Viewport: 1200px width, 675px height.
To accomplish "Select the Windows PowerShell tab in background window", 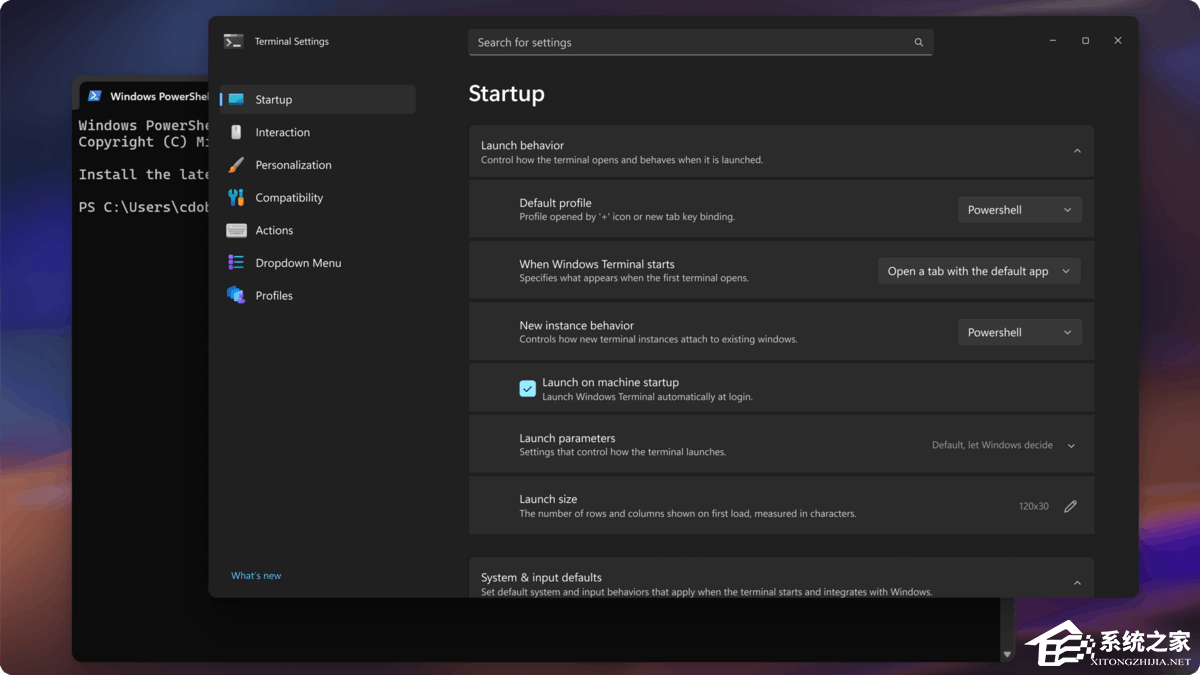I will pyautogui.click(x=145, y=97).
